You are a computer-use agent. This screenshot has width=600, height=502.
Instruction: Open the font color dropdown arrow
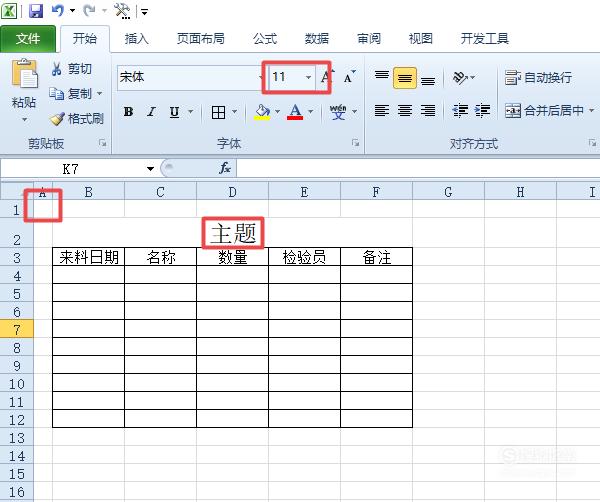click(311, 112)
